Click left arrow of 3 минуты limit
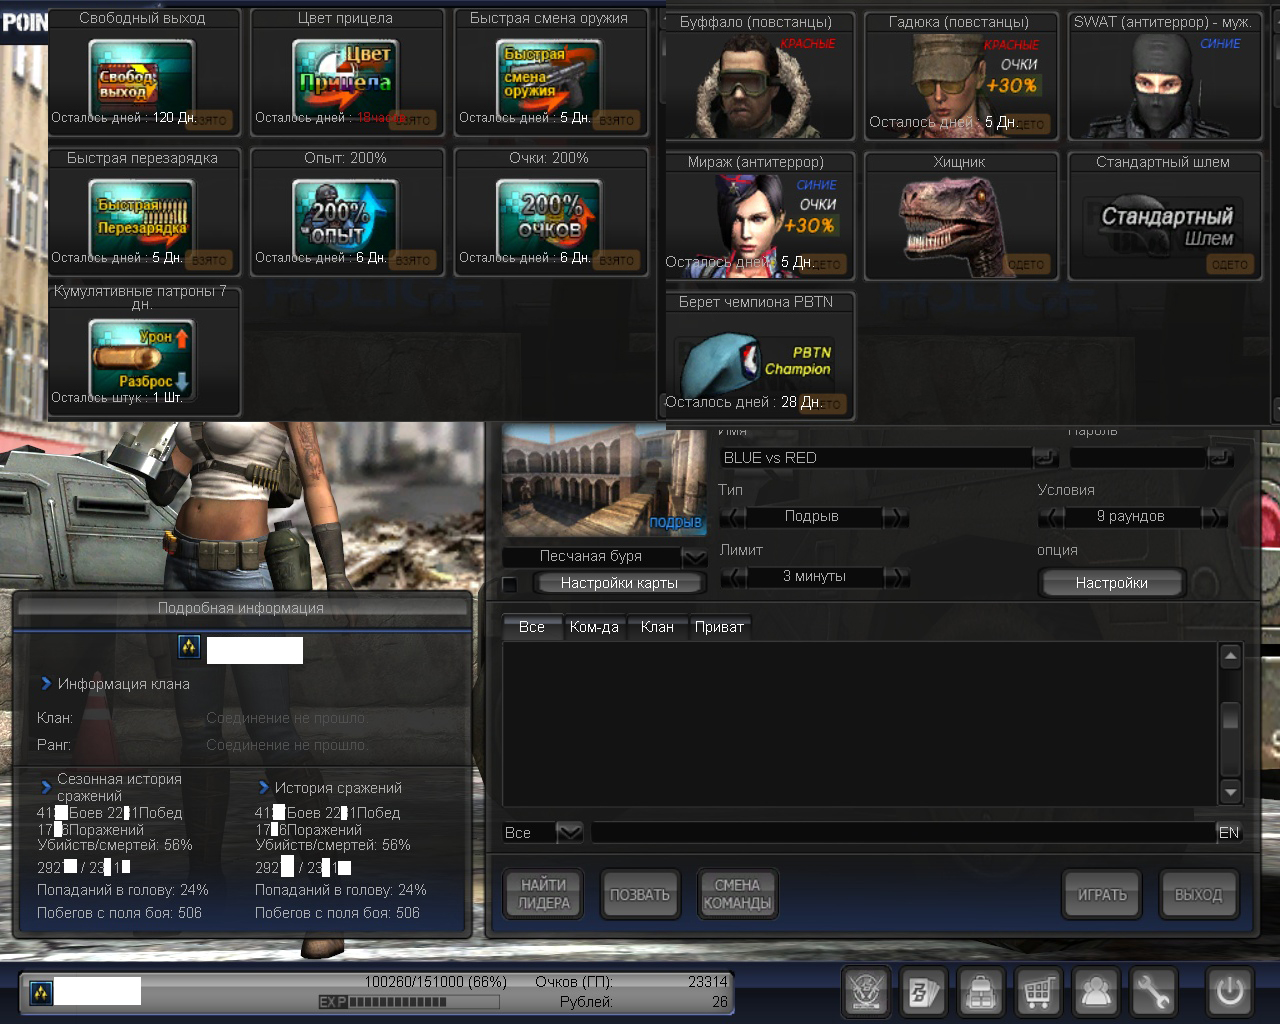This screenshot has width=1280, height=1024. point(733,577)
